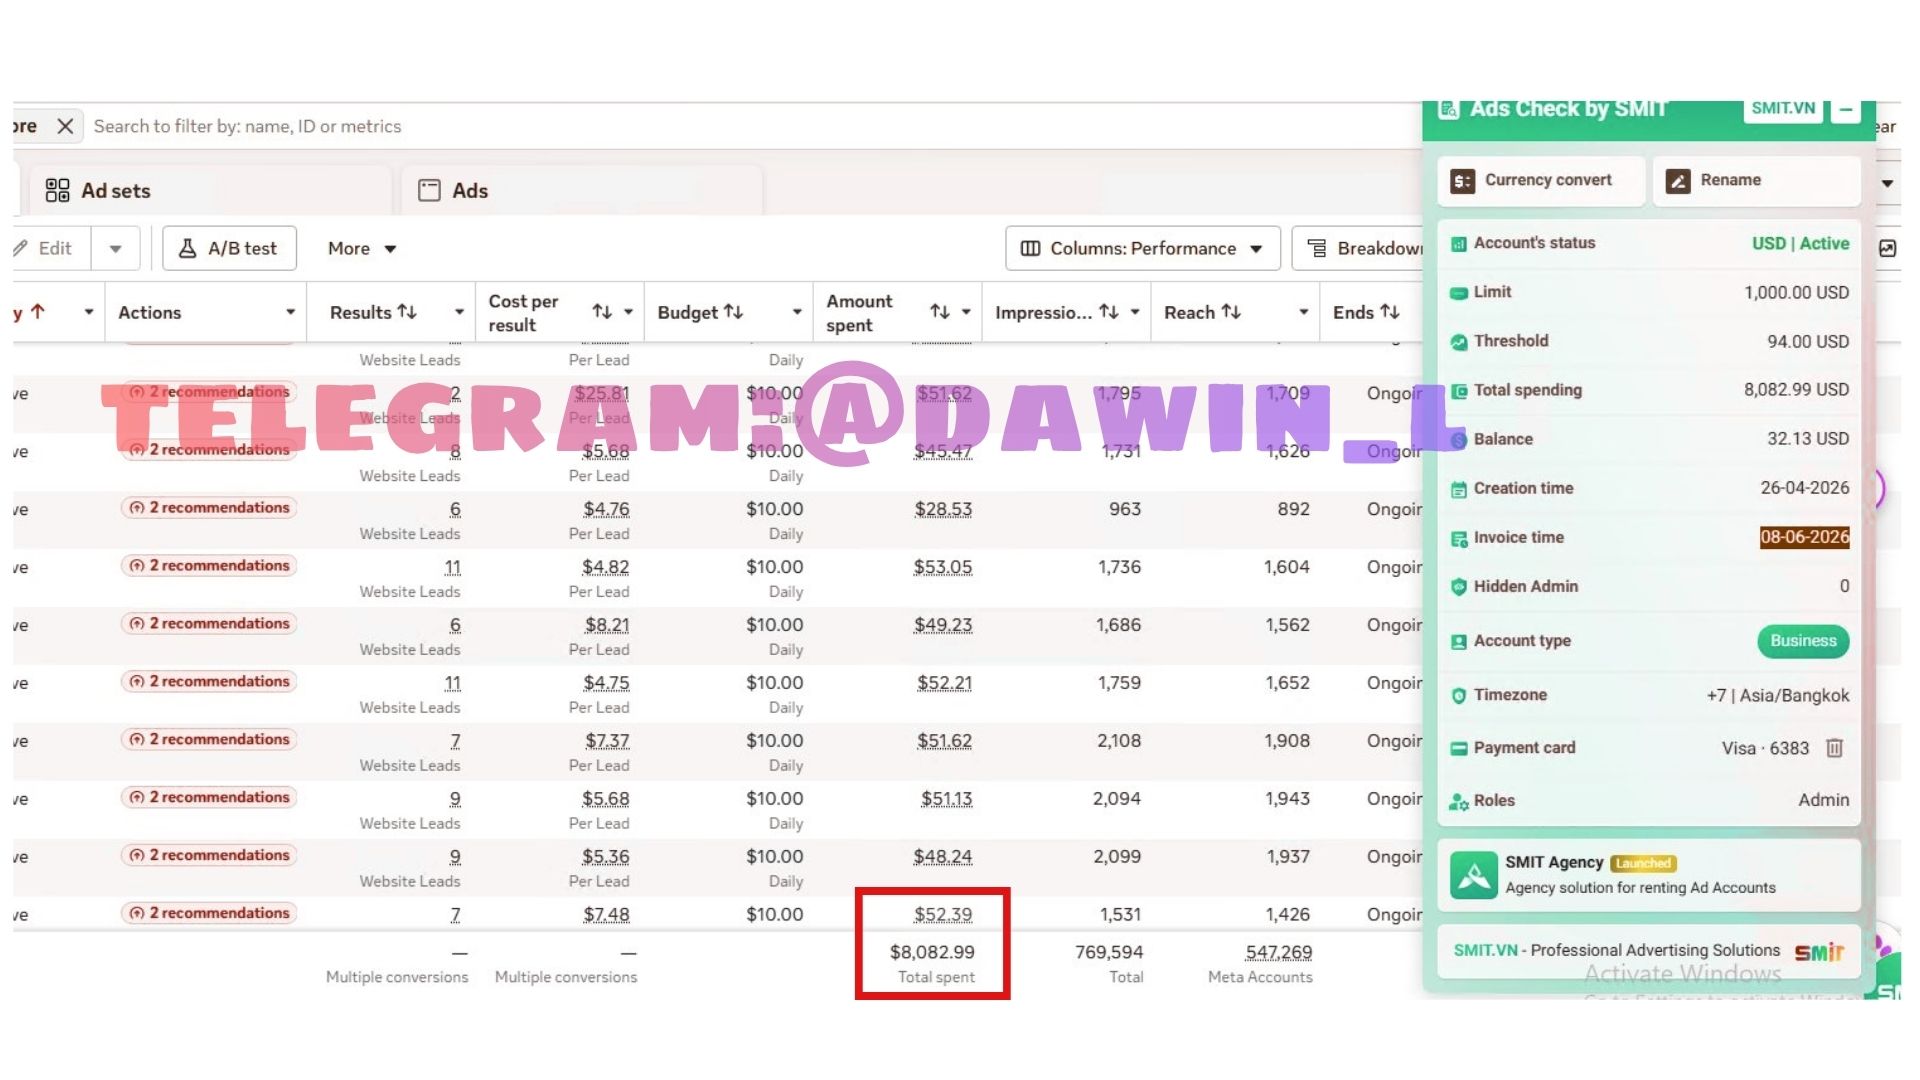Open Budget column dropdown arrow
Image resolution: width=1920 pixels, height=1080 pixels.
tap(797, 312)
